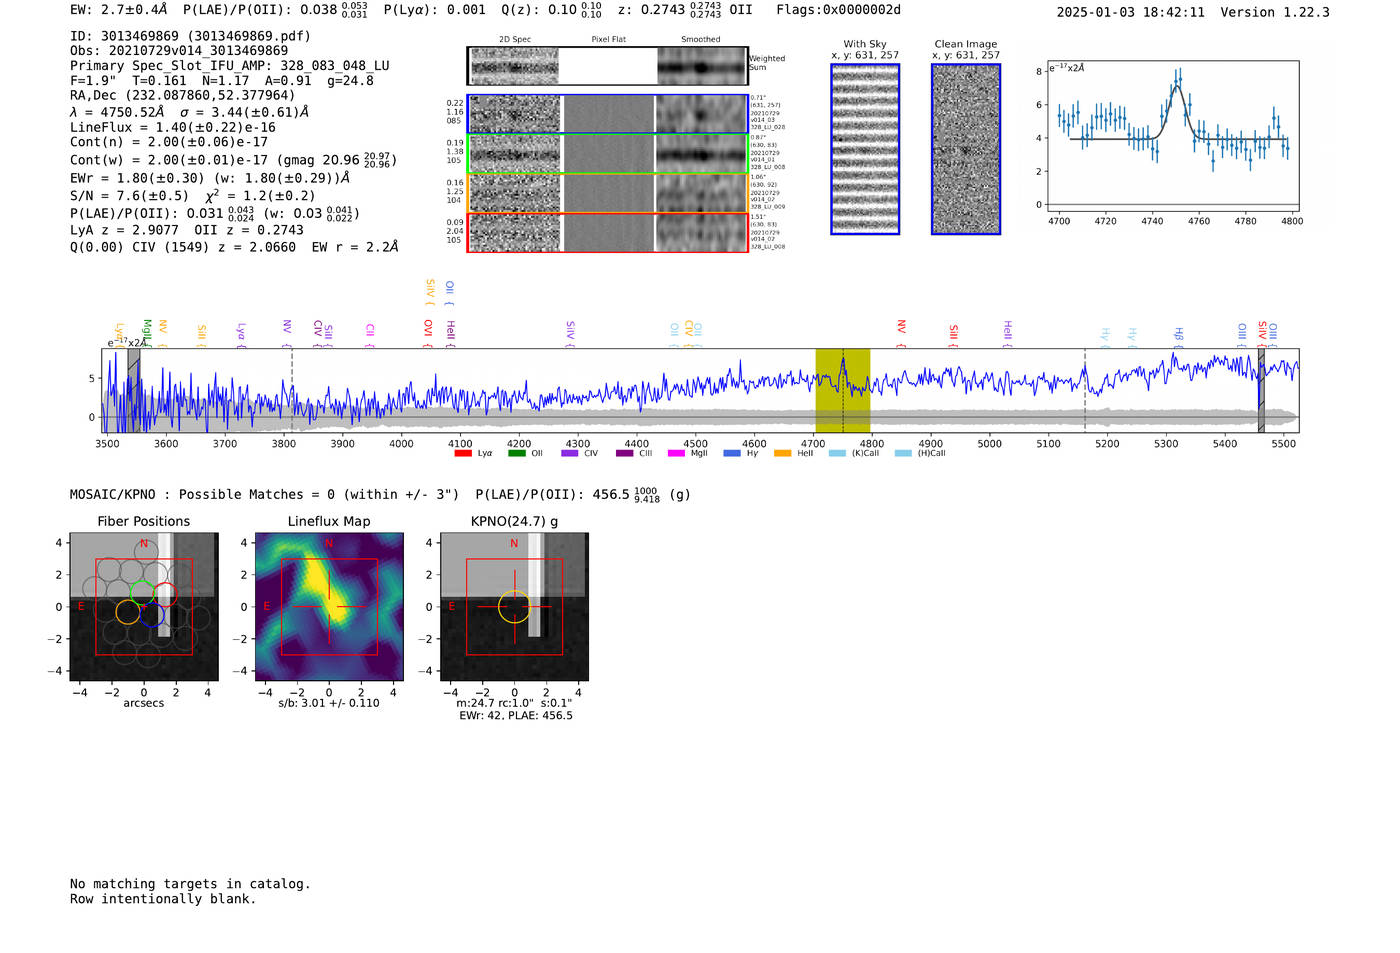
Task: Open the Fiber Positions image
Action: [144, 607]
